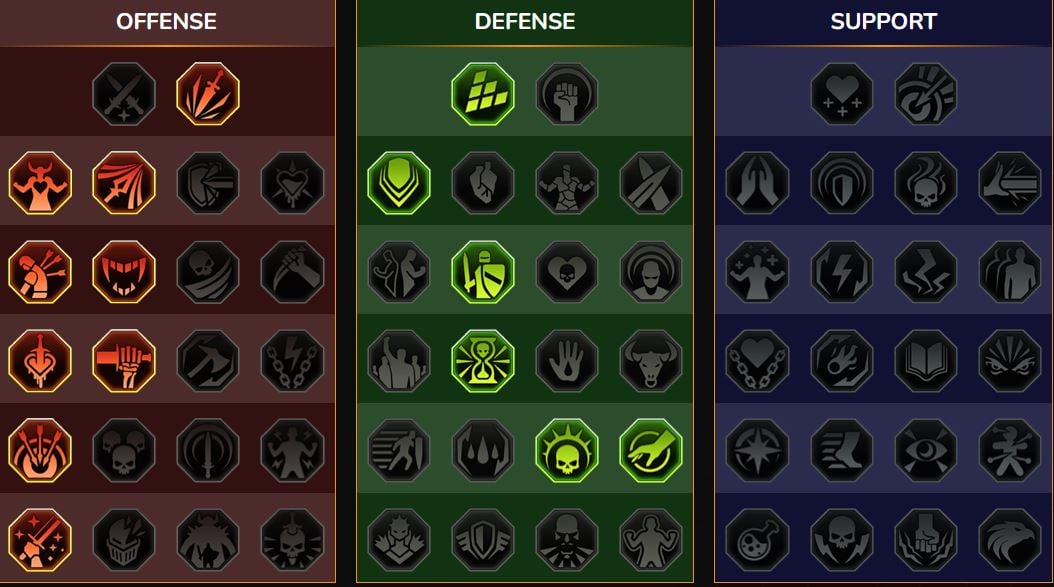Open the Offense mastery tree header

167,22
